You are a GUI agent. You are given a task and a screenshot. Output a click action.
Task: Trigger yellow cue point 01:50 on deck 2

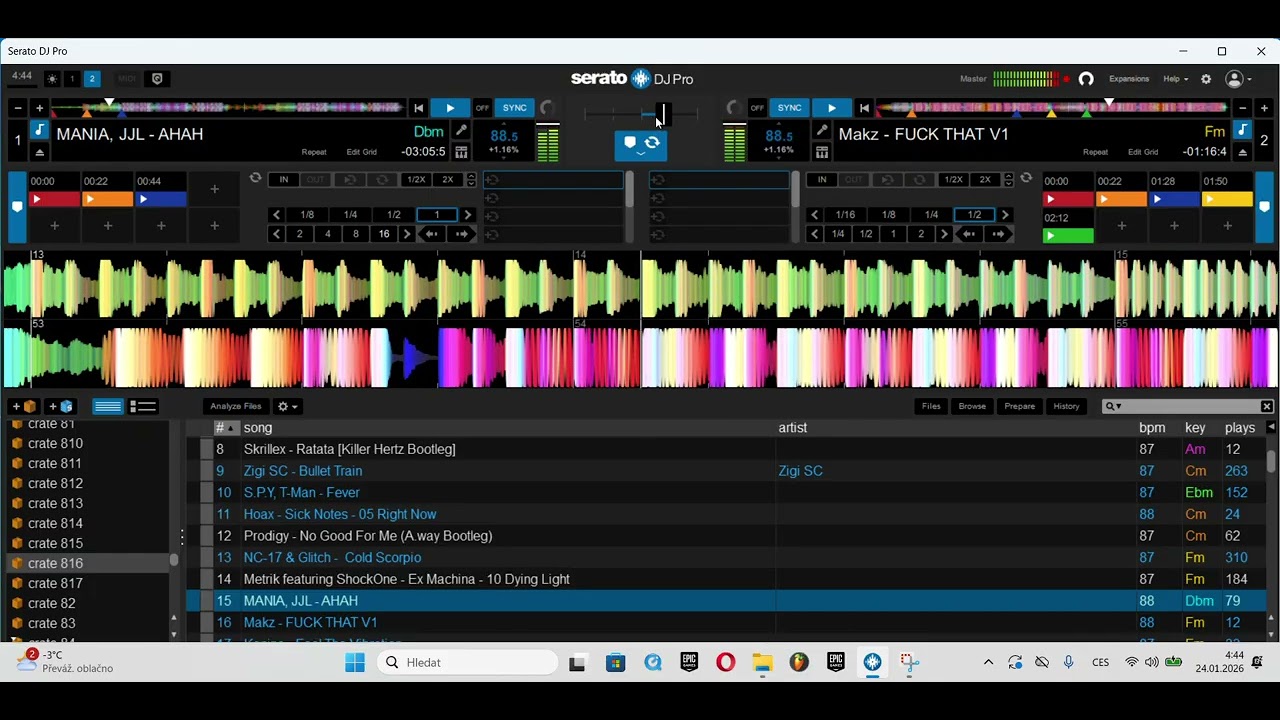tap(1227, 199)
